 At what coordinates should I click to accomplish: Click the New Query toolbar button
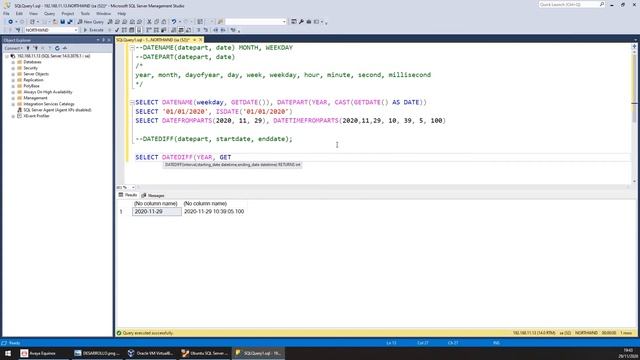tap(91, 22)
